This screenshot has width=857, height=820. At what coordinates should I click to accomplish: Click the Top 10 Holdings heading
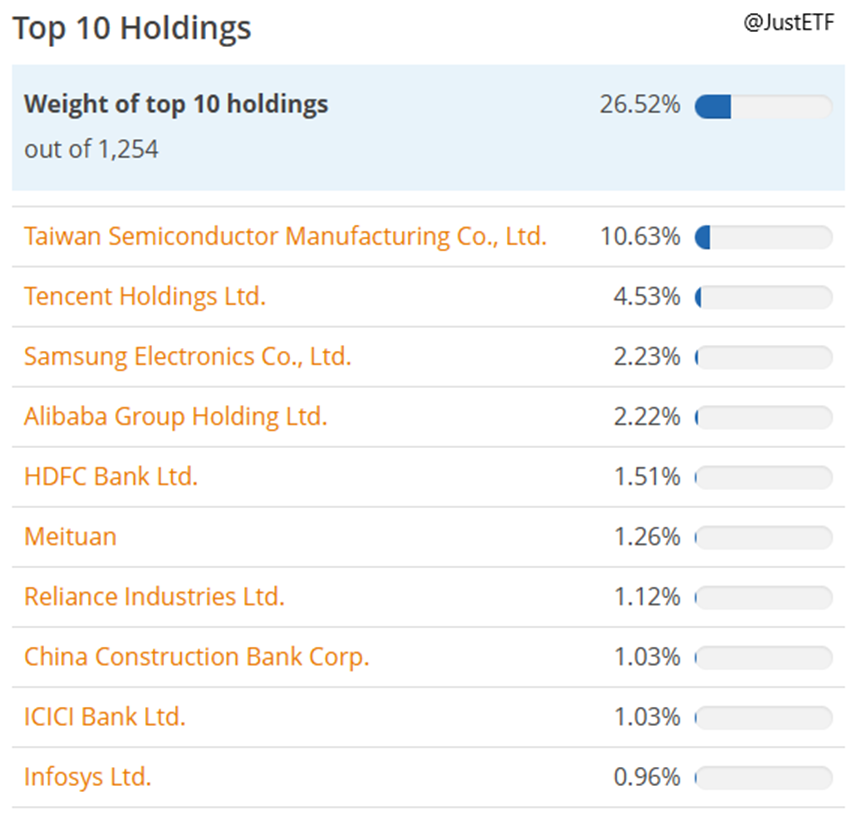point(132,28)
